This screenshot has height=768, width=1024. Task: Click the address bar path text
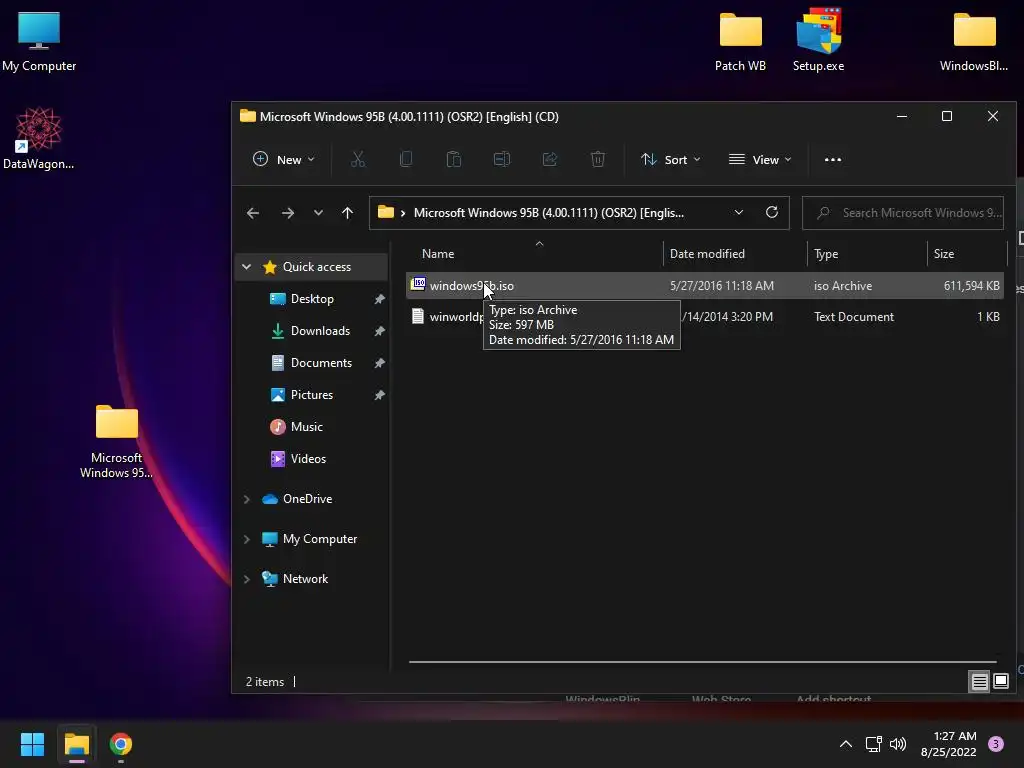[549, 213]
